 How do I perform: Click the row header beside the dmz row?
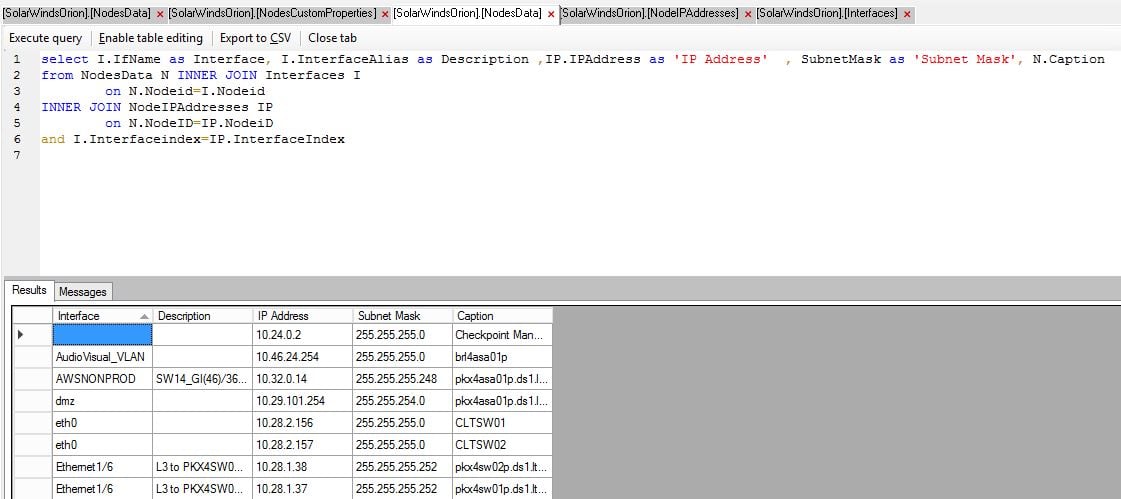tap(33, 401)
